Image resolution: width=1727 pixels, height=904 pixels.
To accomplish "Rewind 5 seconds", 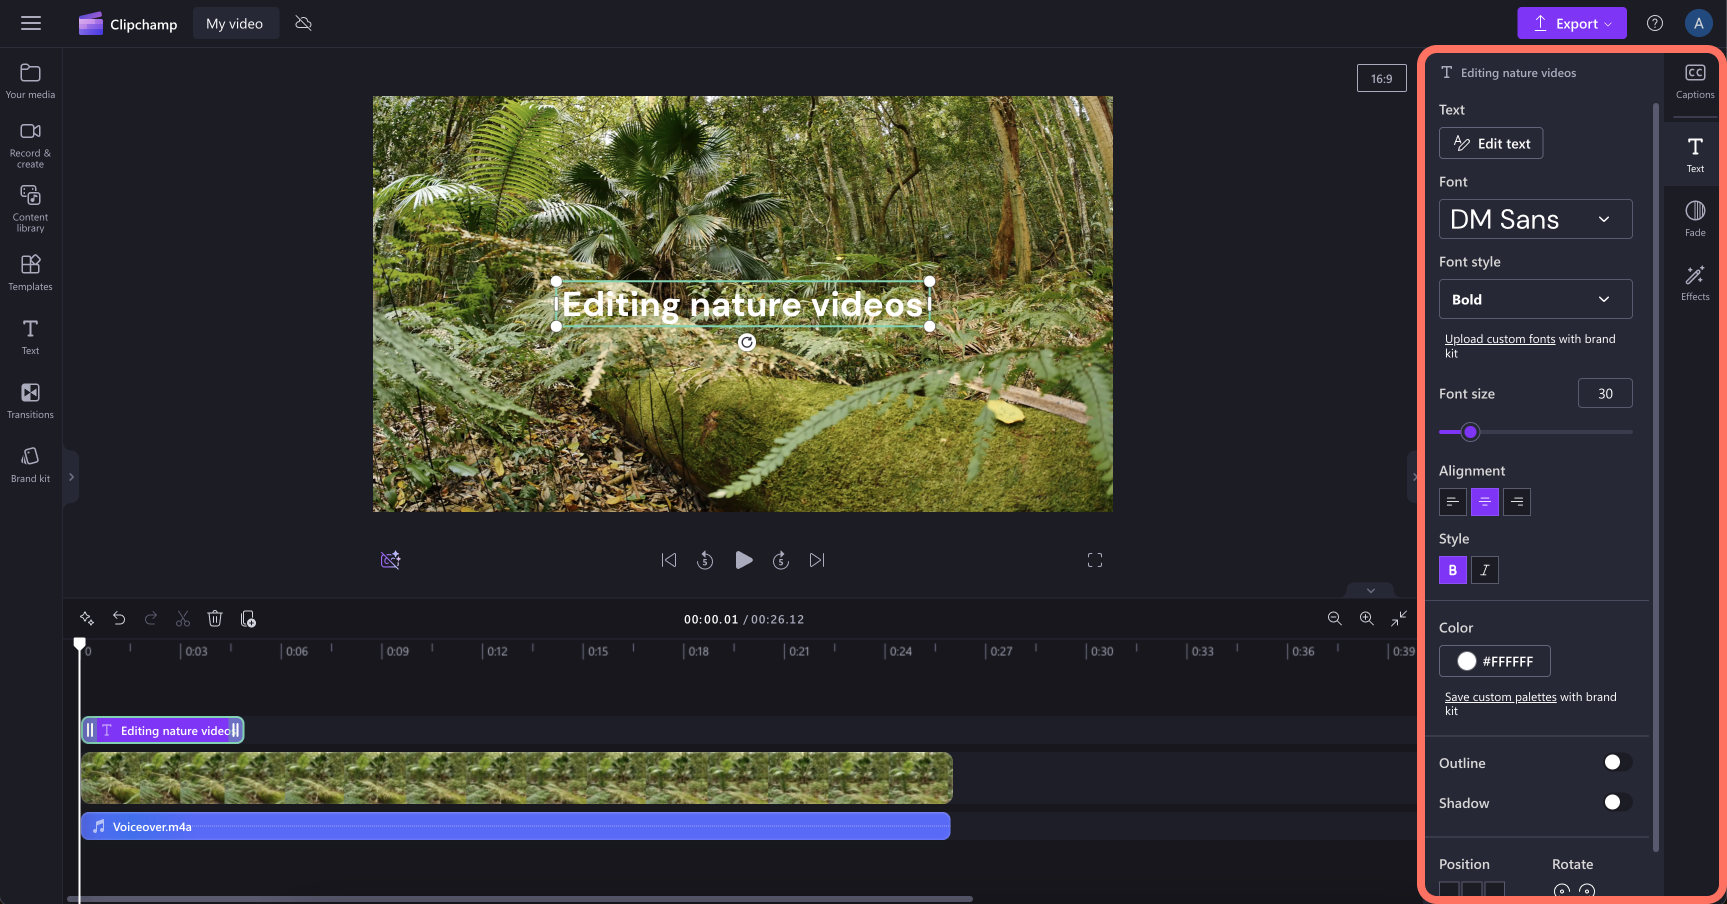I will click(705, 560).
